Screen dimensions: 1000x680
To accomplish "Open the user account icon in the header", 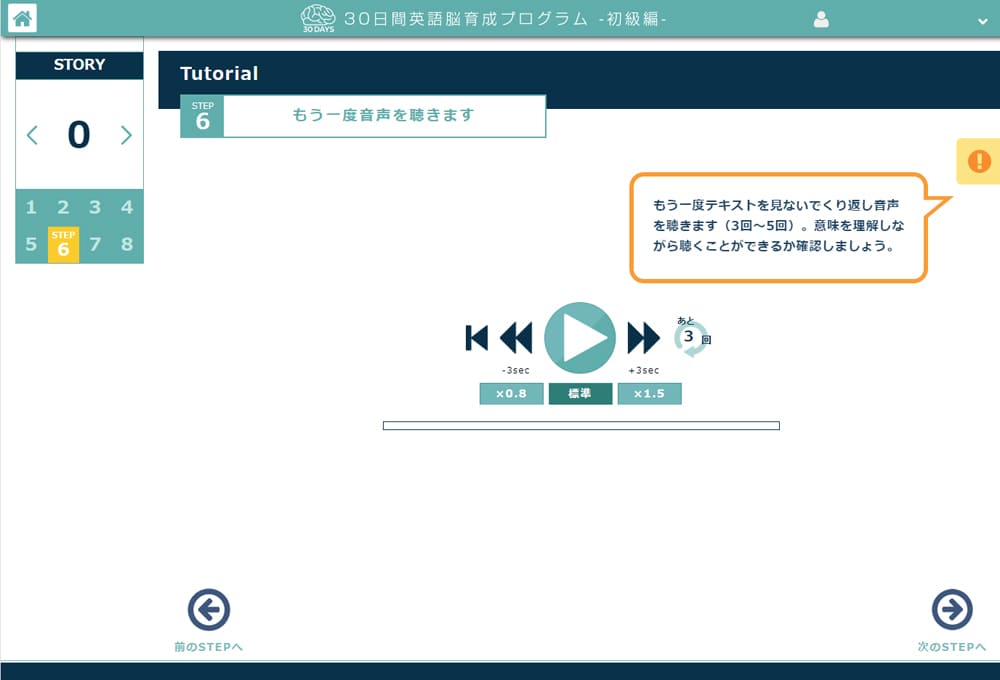I will [820, 17].
